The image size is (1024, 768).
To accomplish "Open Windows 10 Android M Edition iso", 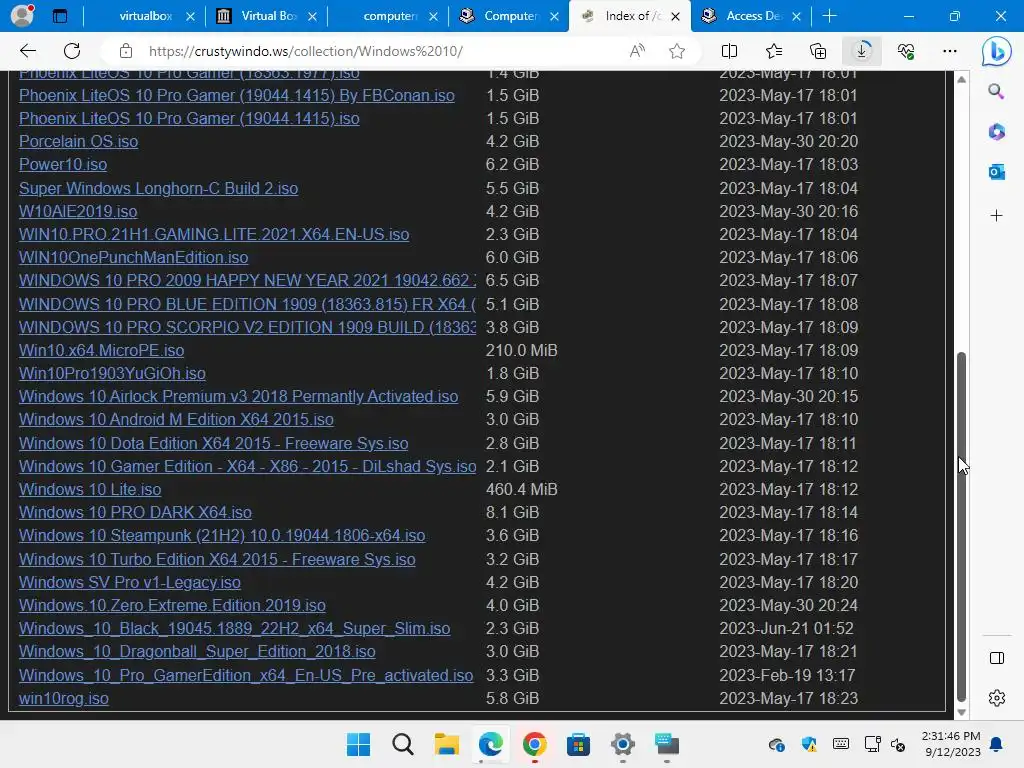I will 176,419.
